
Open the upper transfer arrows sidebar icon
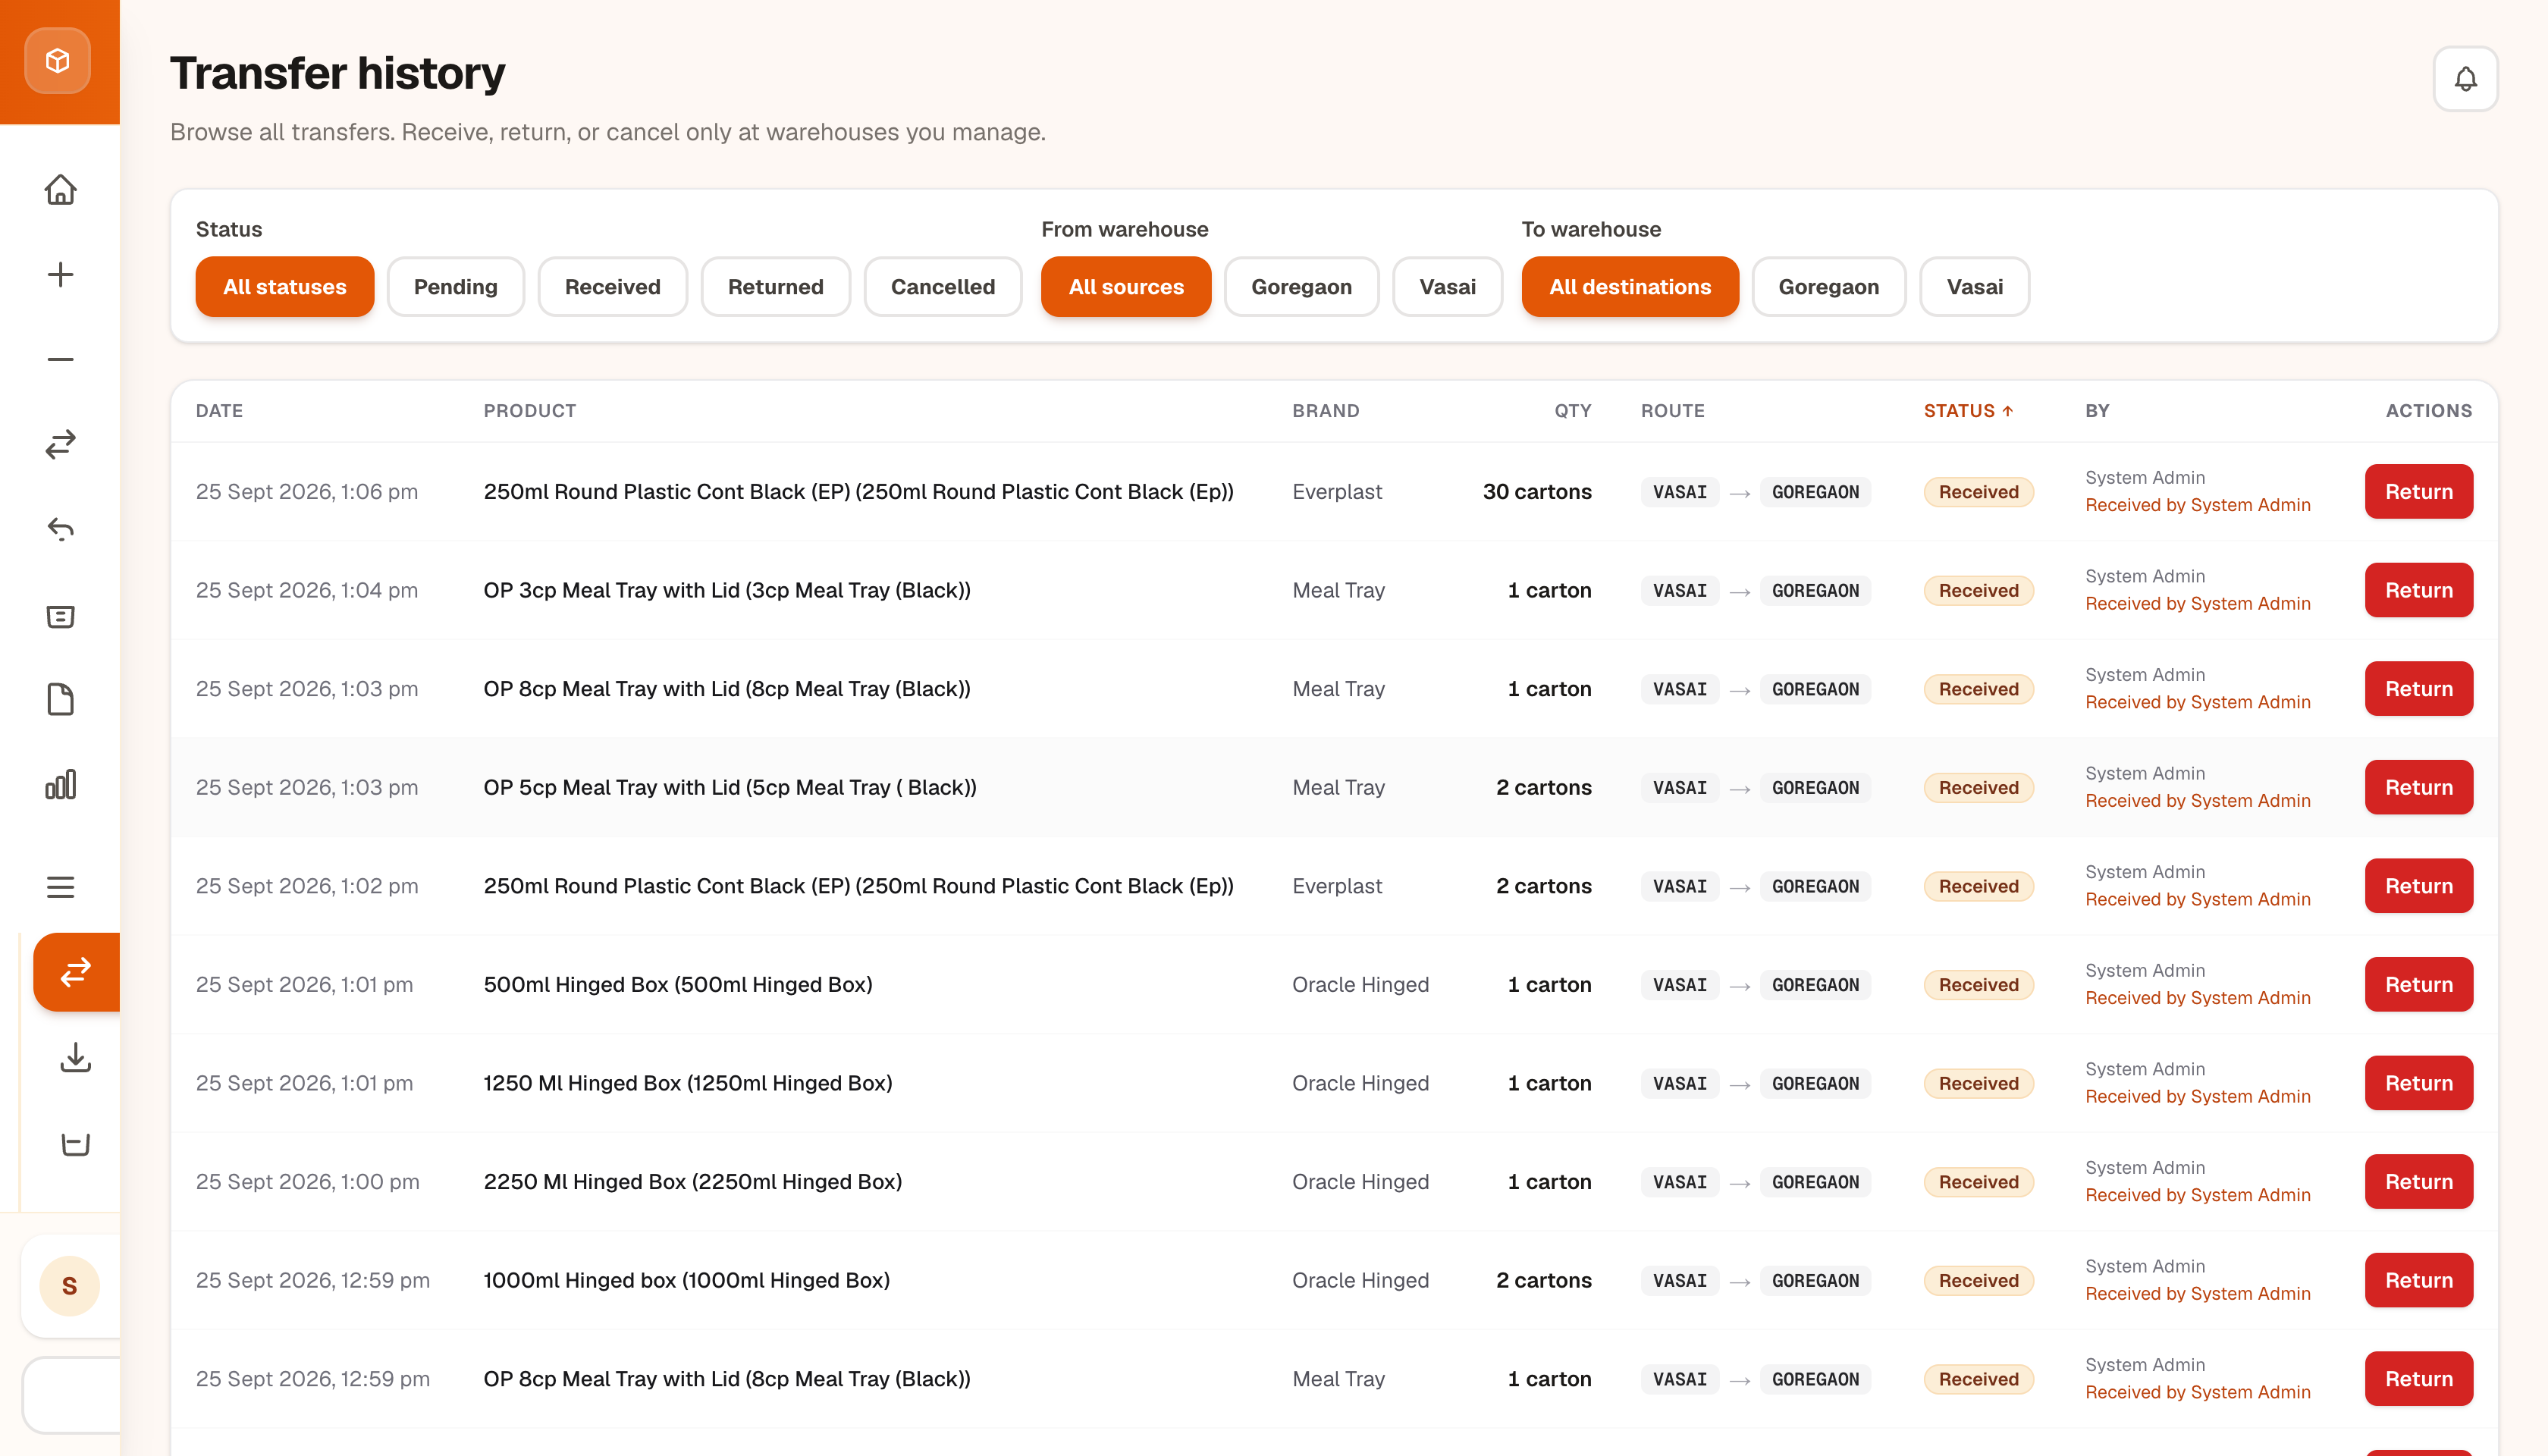click(x=61, y=444)
